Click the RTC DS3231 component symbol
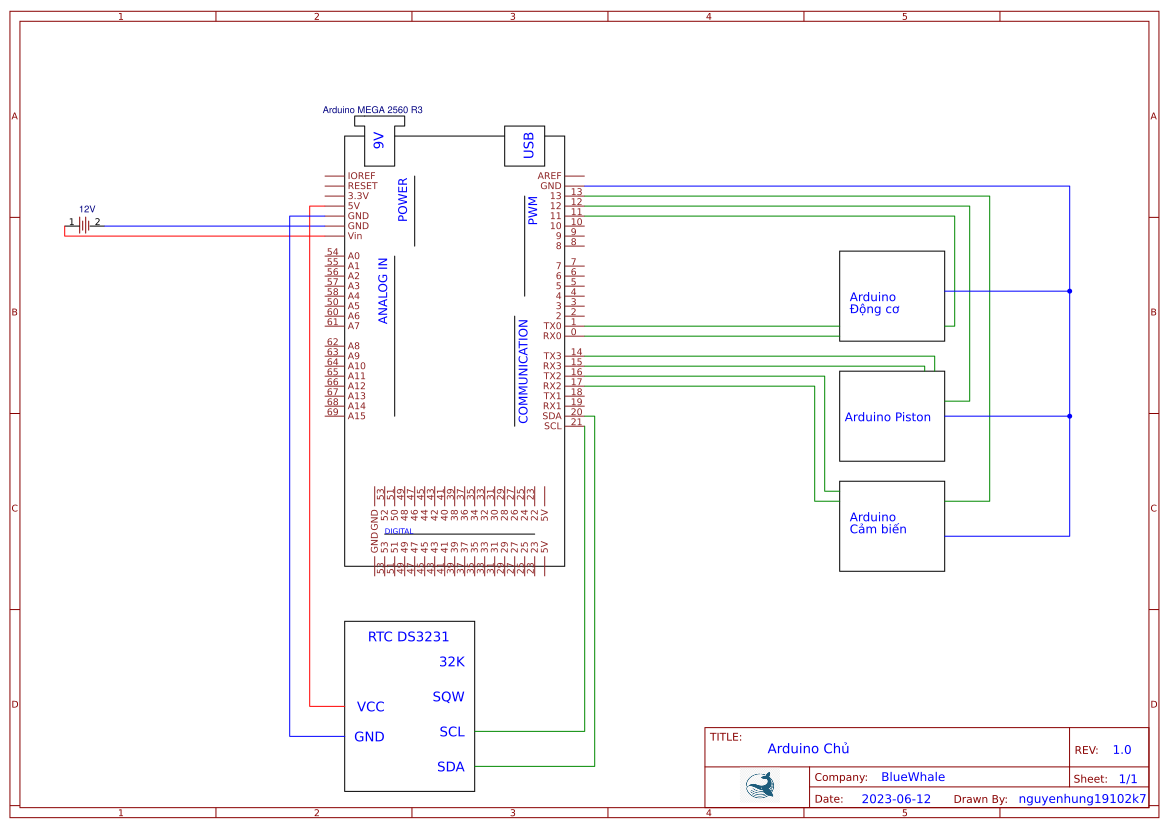1169x828 pixels. [x=410, y=705]
